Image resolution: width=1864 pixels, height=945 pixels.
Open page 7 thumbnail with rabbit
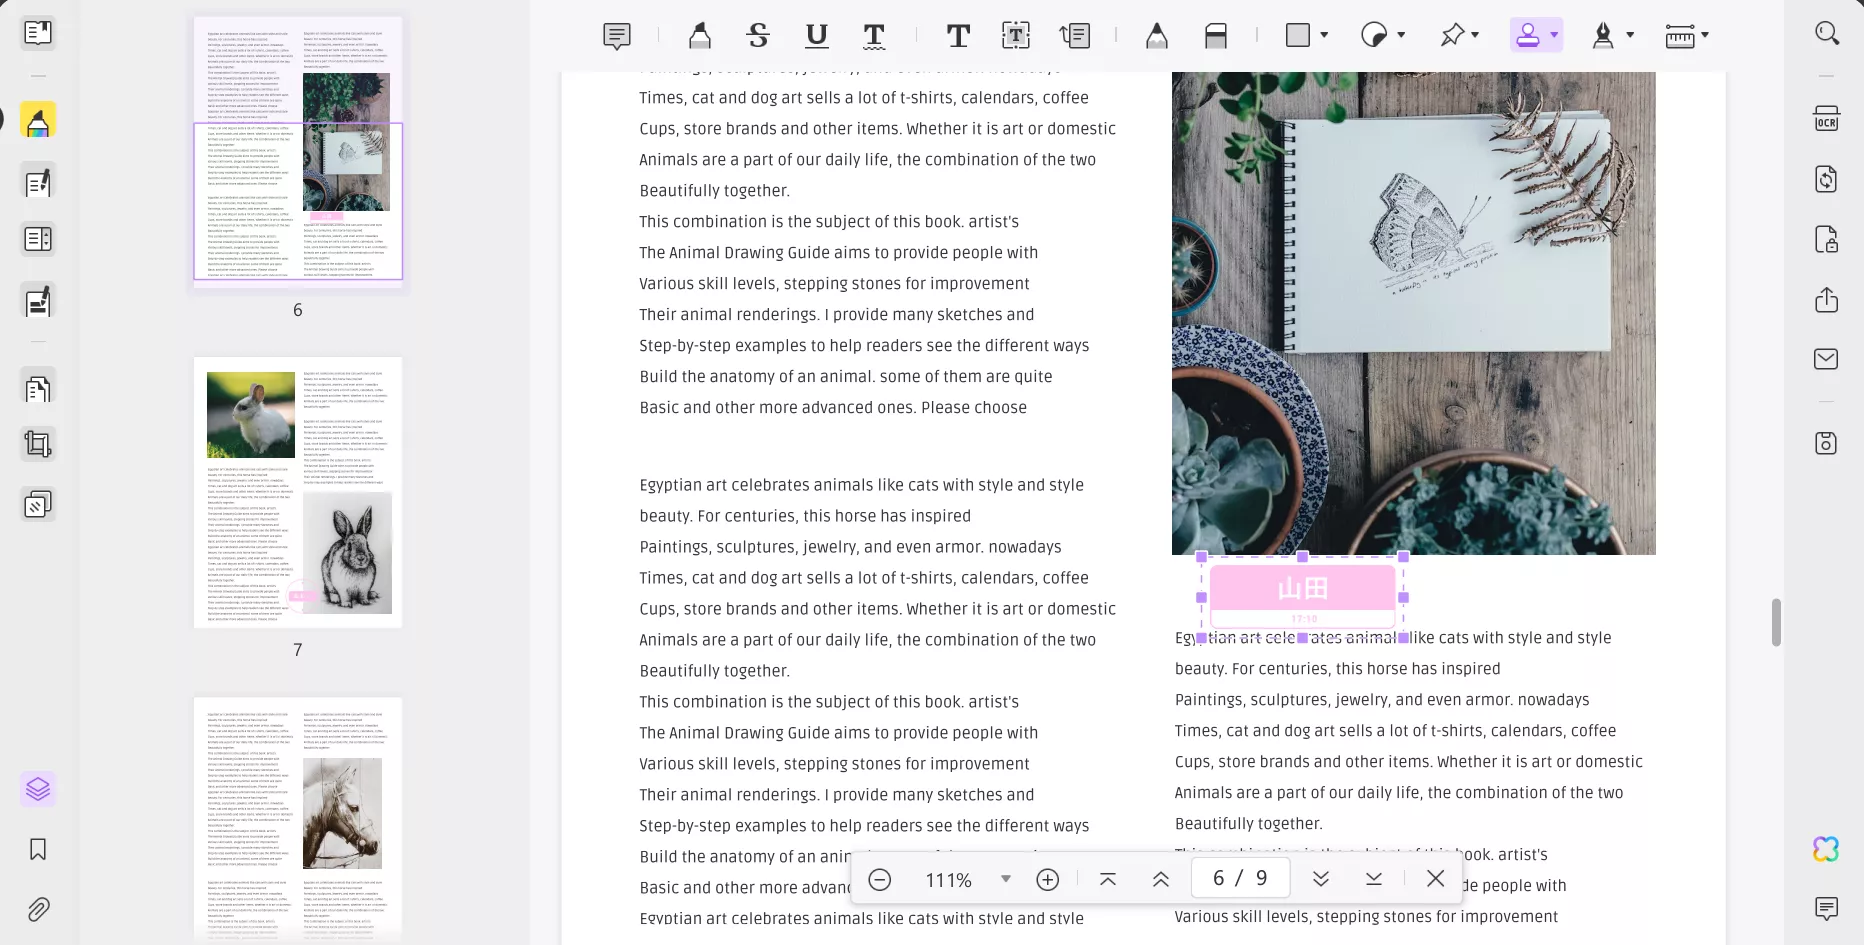[x=298, y=492]
